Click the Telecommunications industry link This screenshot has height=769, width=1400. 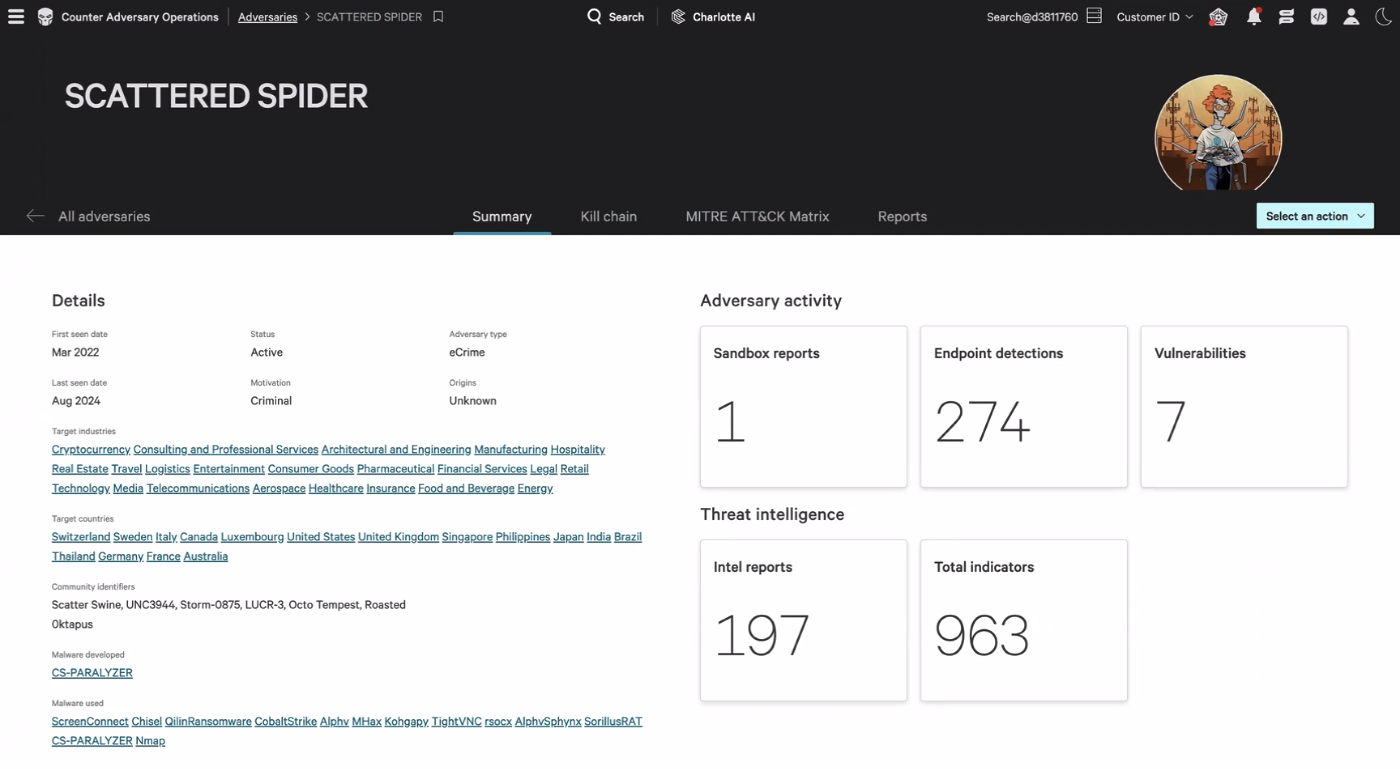pos(198,489)
